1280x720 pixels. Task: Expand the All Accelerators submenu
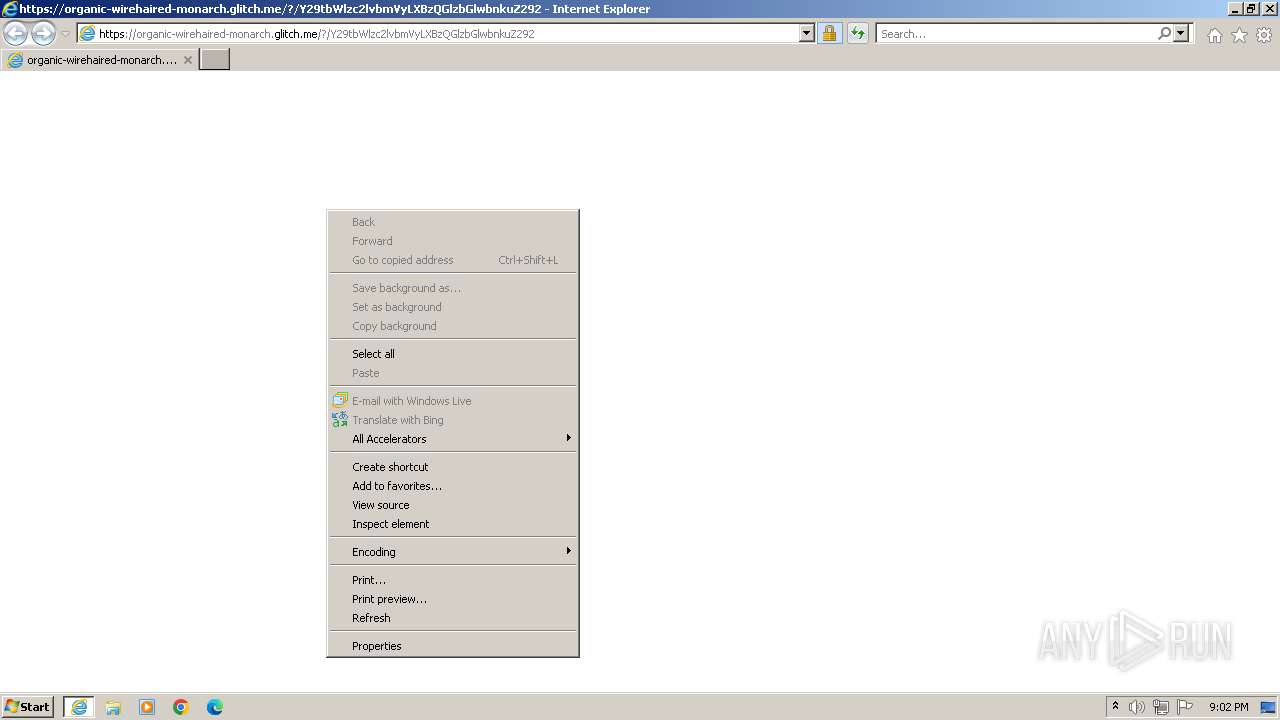(x=453, y=439)
